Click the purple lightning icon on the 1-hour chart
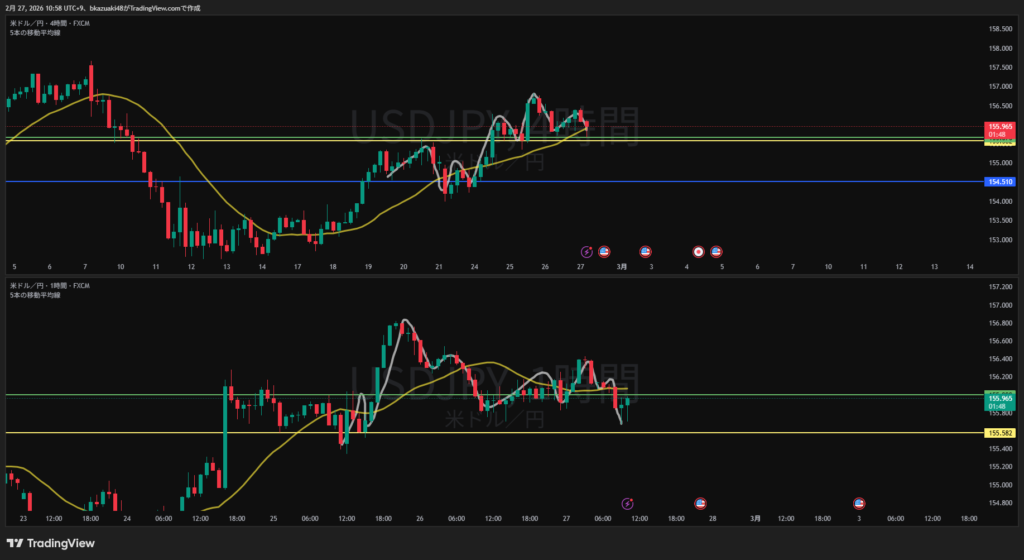 [x=628, y=503]
